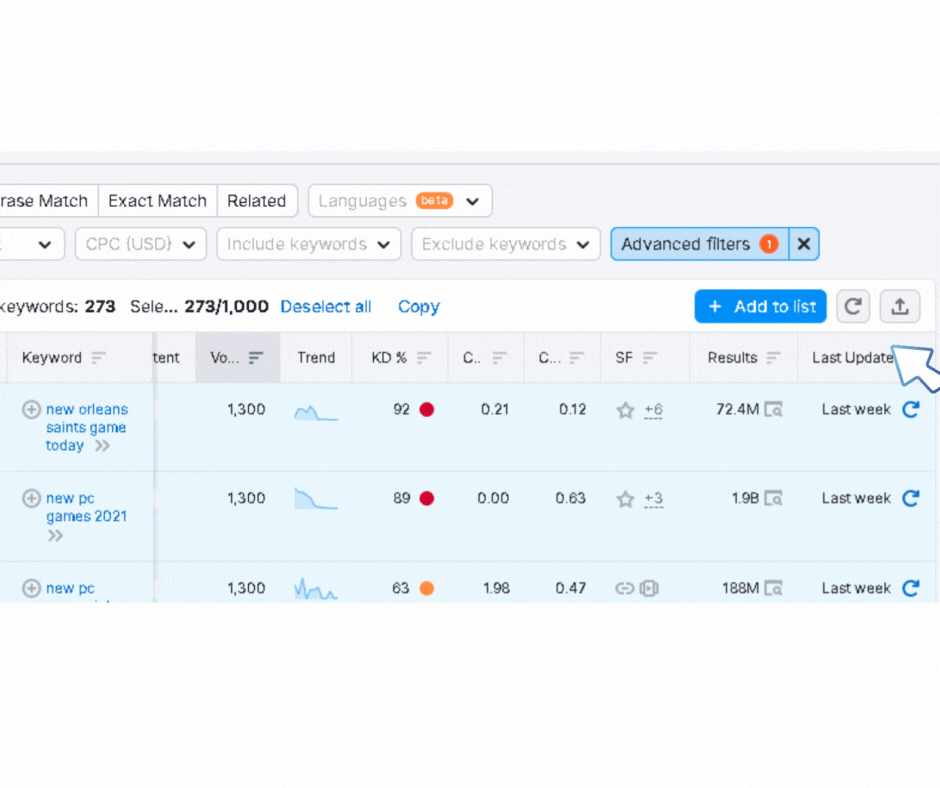
Task: Open the third row 'new pc' keyword link
Action: click(70, 588)
